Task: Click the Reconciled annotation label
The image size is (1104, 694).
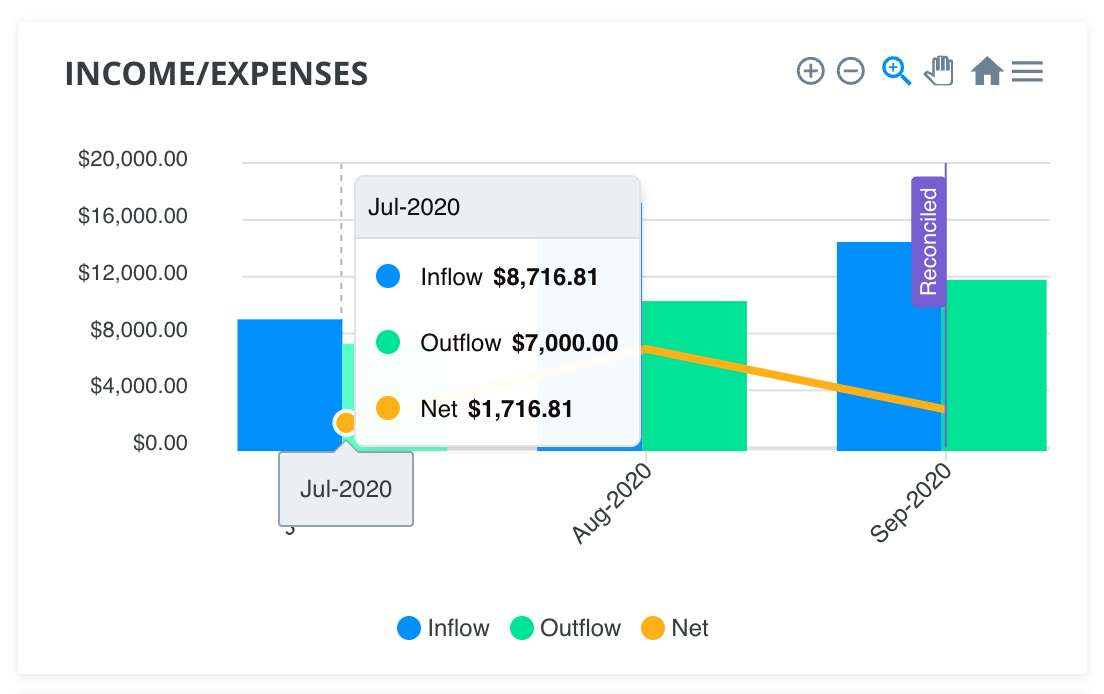Action: pyautogui.click(x=929, y=241)
